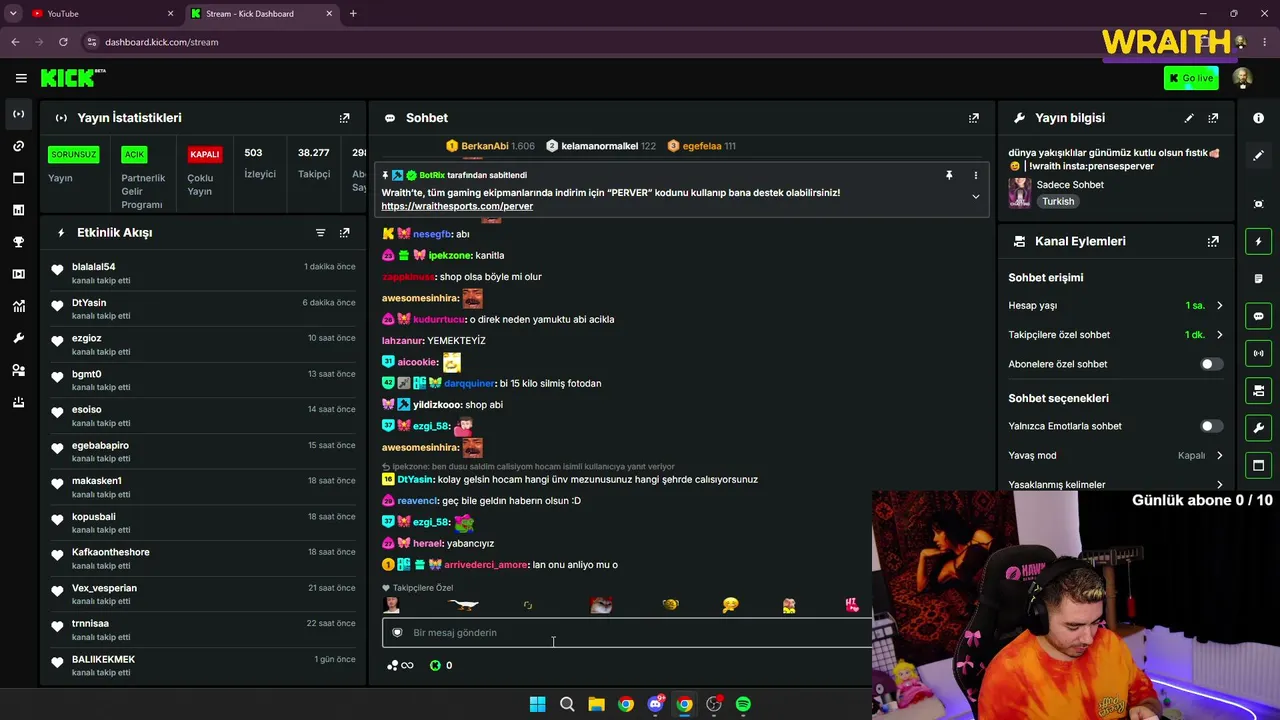This screenshot has height=720, width=1280.
Task: Open the wraithesports.com/perver link
Action: (x=457, y=206)
